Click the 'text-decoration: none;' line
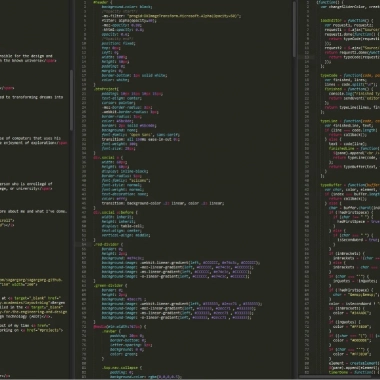380x380 pixels. (x=125, y=194)
